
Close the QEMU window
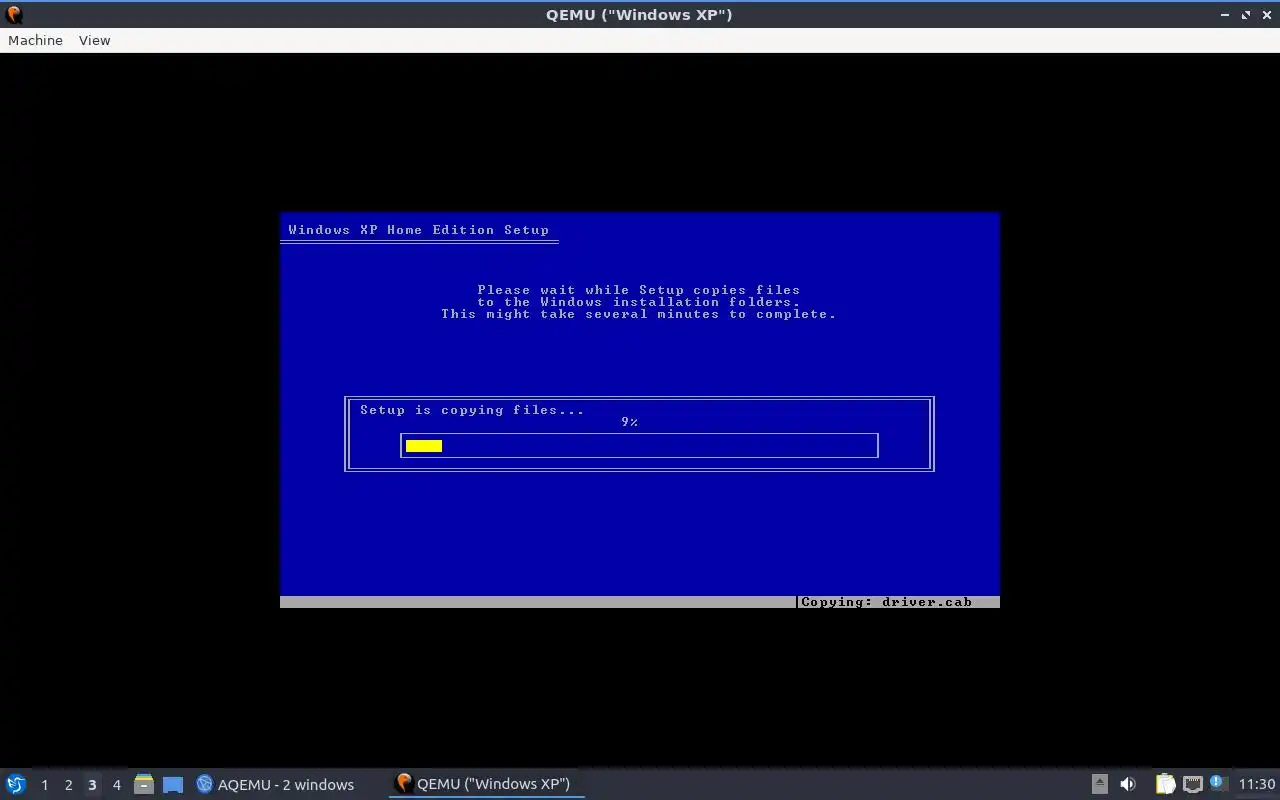[x=1266, y=15]
